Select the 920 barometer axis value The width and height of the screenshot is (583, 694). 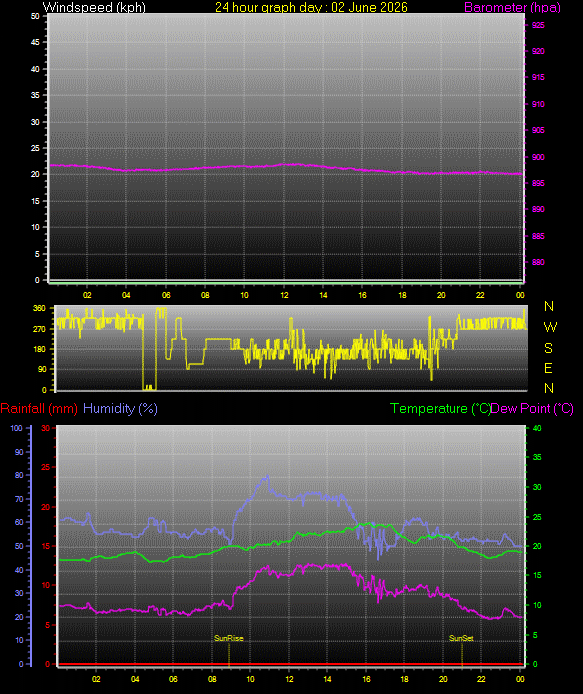(x=538, y=51)
